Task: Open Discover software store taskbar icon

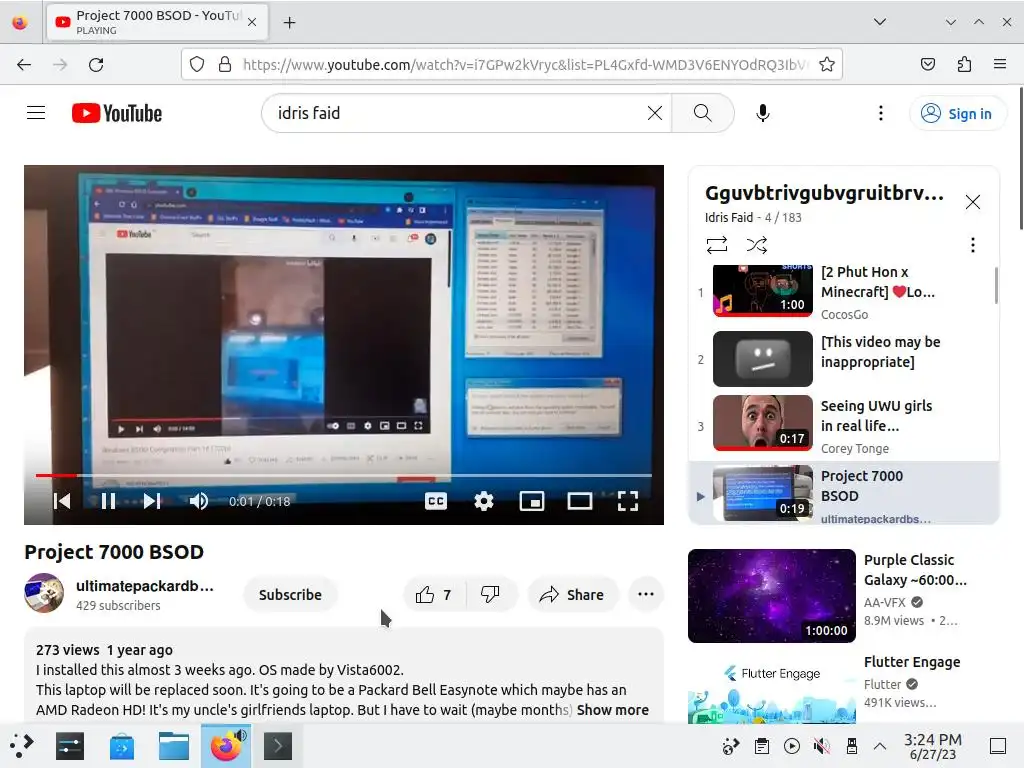Action: click(x=122, y=746)
